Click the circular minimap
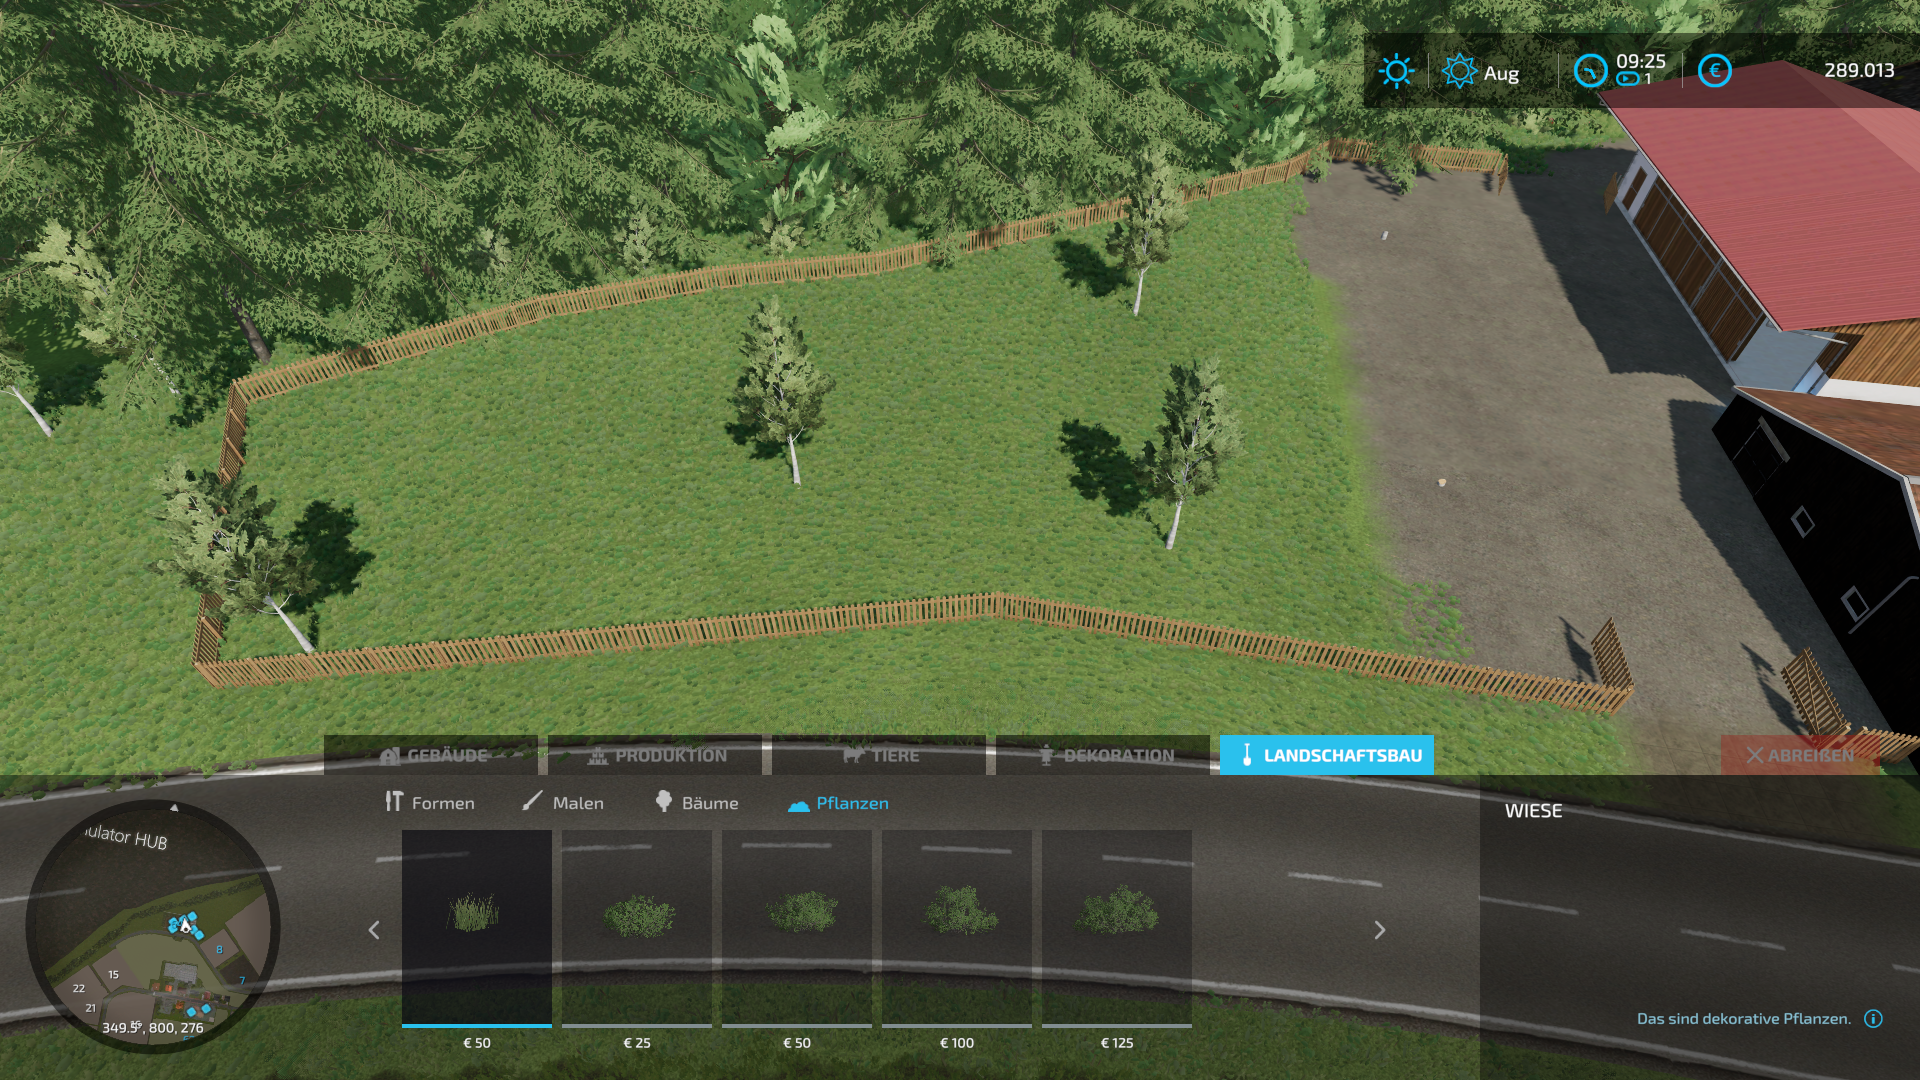This screenshot has height=1080, width=1920. (x=153, y=926)
